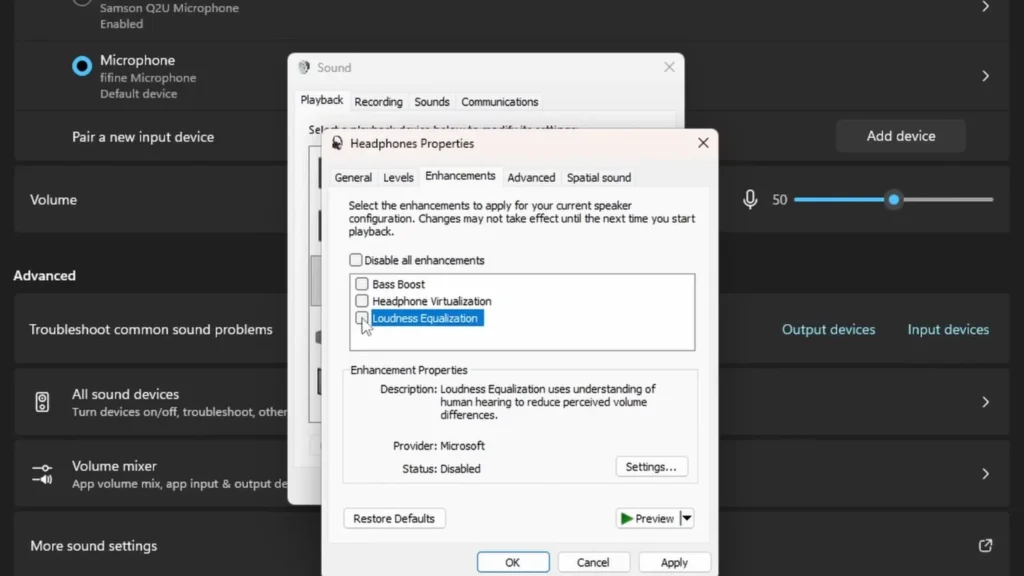Click the headphones icon in Properties title bar
Image resolution: width=1024 pixels, height=576 pixels.
tap(337, 143)
